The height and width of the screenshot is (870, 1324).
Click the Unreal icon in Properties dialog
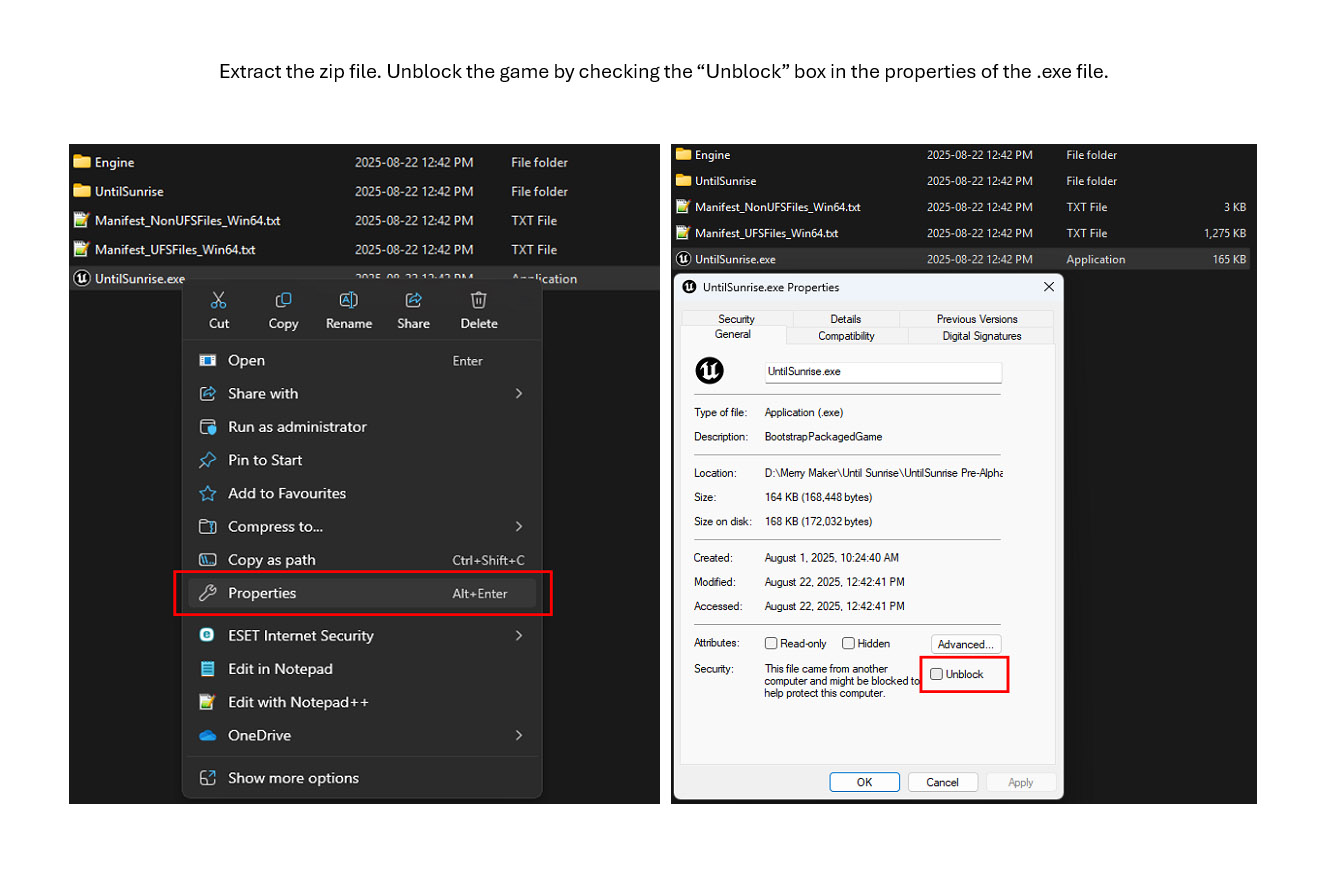(x=709, y=371)
